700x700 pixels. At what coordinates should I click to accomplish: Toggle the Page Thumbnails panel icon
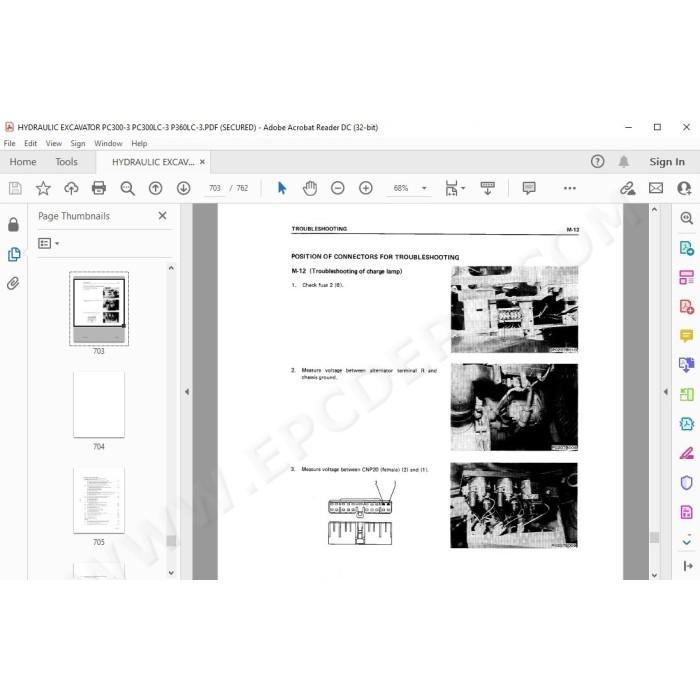pyautogui.click(x=14, y=254)
